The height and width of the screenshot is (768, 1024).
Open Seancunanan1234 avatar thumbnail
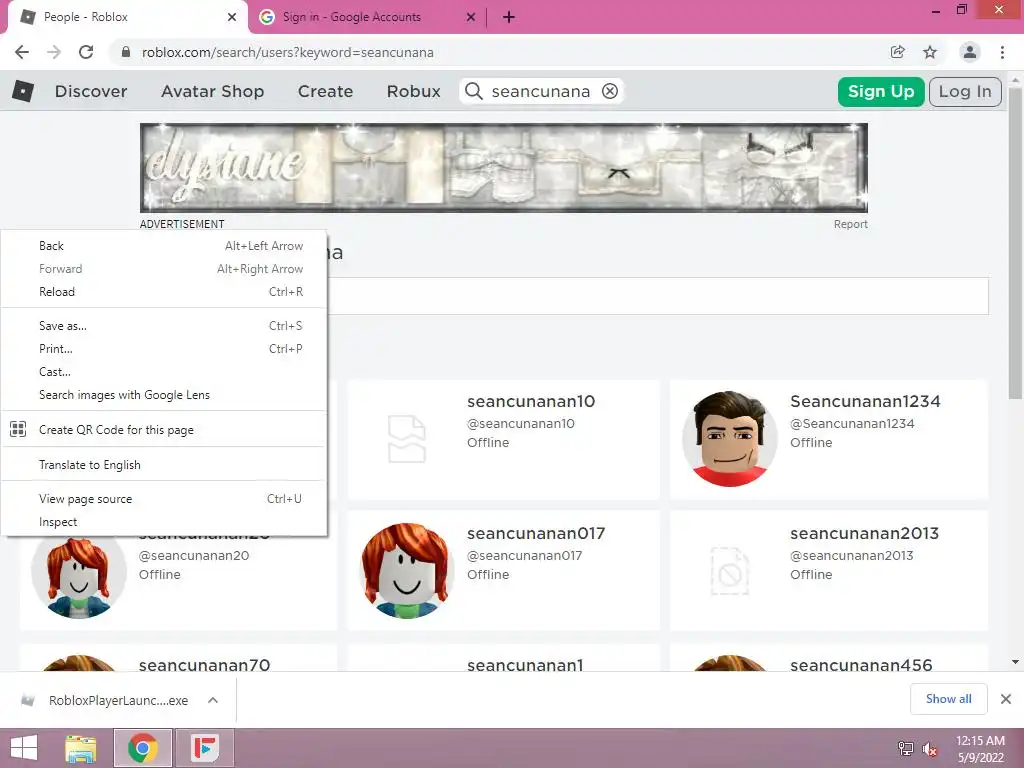pyautogui.click(x=729, y=439)
